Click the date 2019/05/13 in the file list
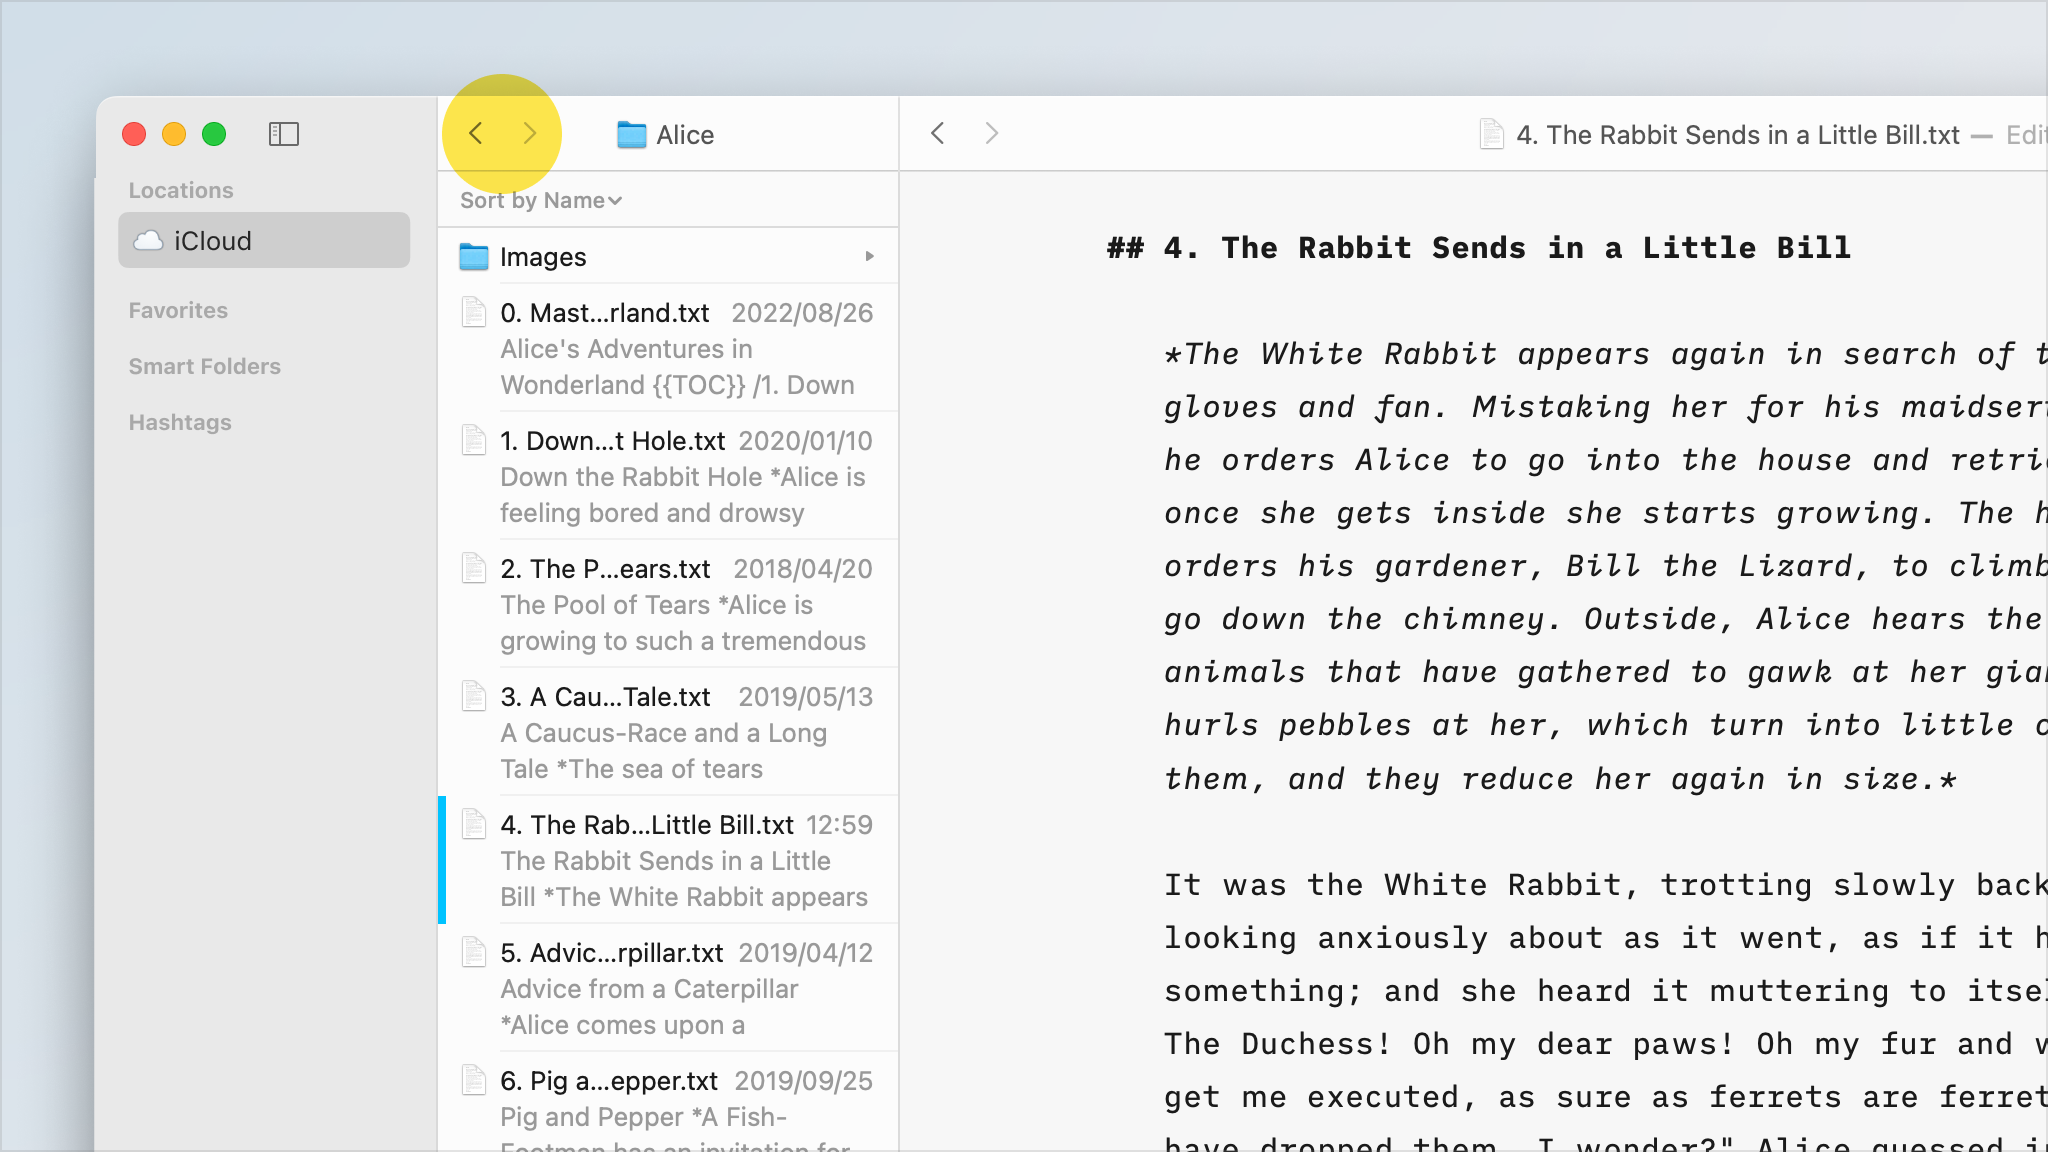Image resolution: width=2048 pixels, height=1152 pixels. [x=805, y=697]
